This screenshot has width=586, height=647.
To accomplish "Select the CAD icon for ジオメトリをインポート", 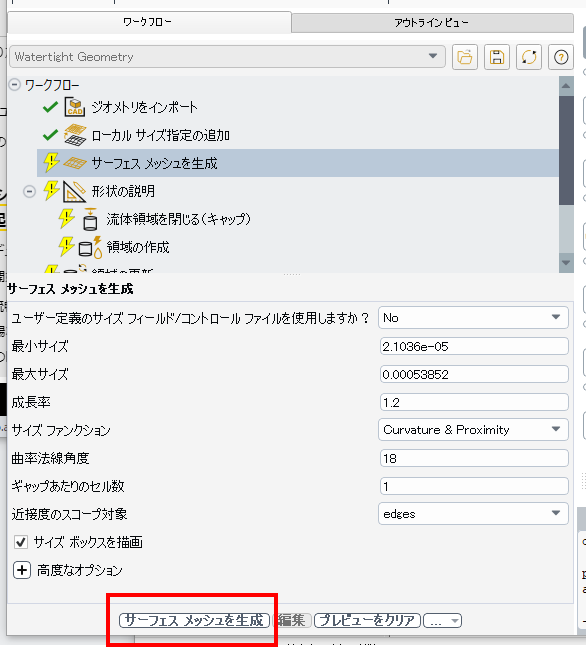I will pos(75,107).
